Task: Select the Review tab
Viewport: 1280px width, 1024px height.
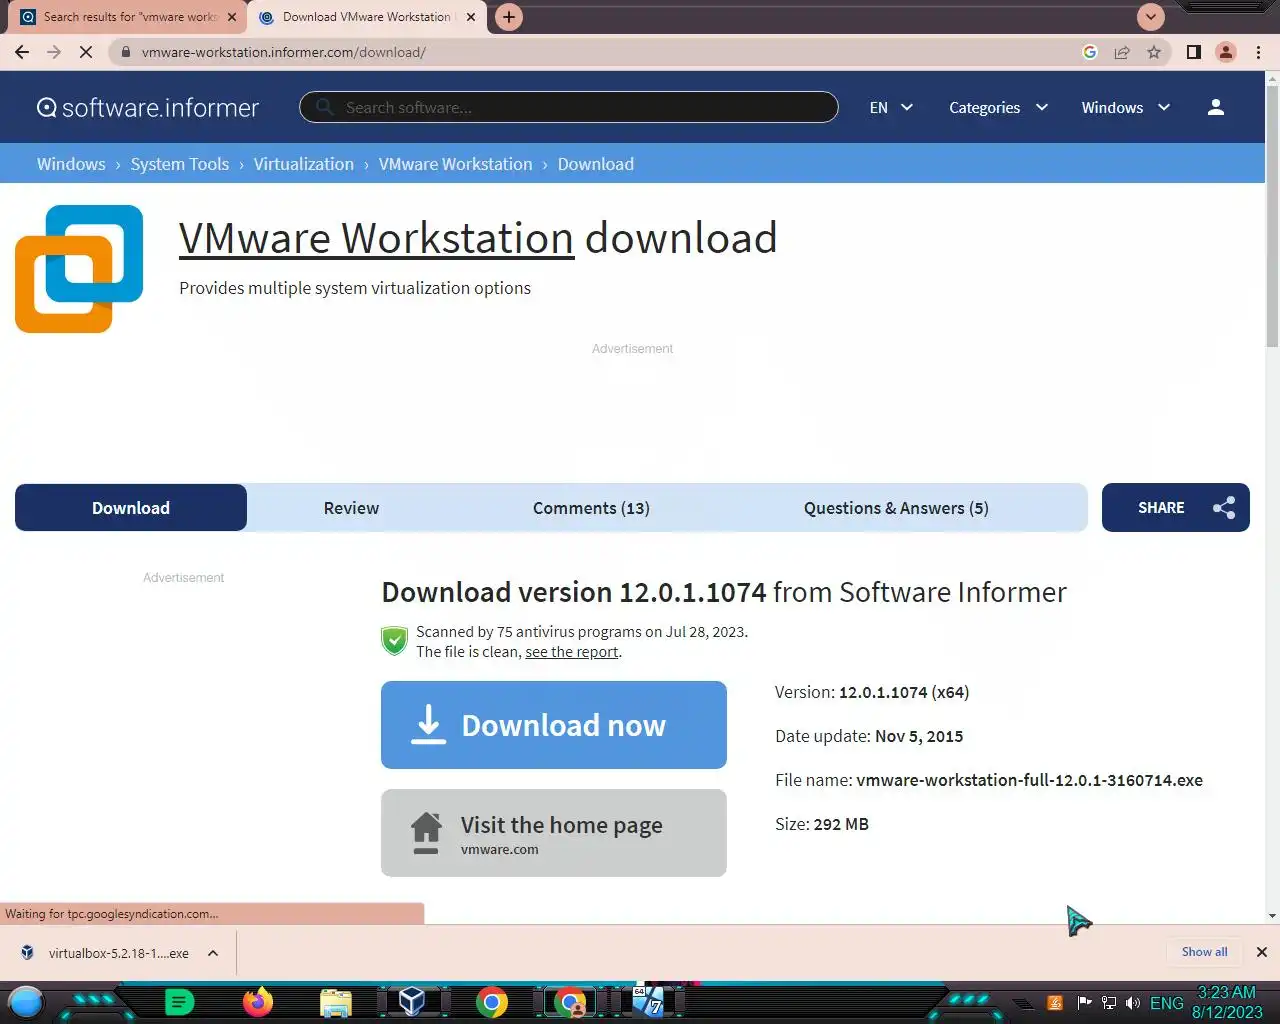Action: 351,508
